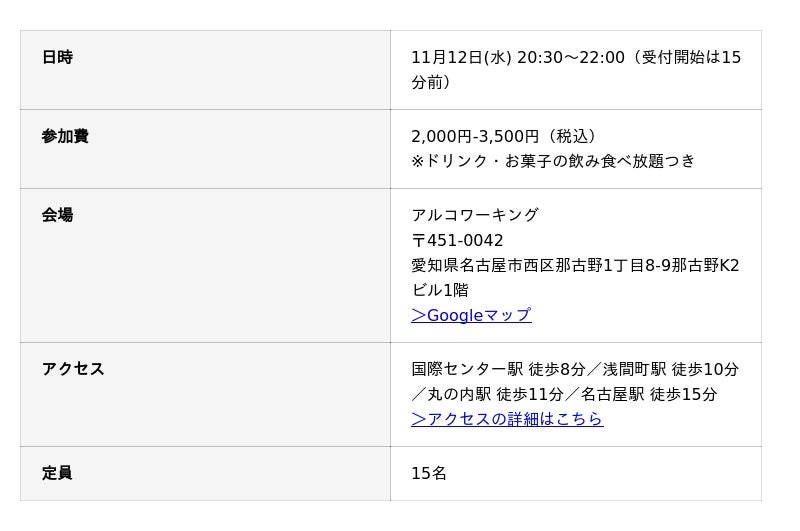
Task: Click the 定員 row header
Action: [x=57, y=473]
